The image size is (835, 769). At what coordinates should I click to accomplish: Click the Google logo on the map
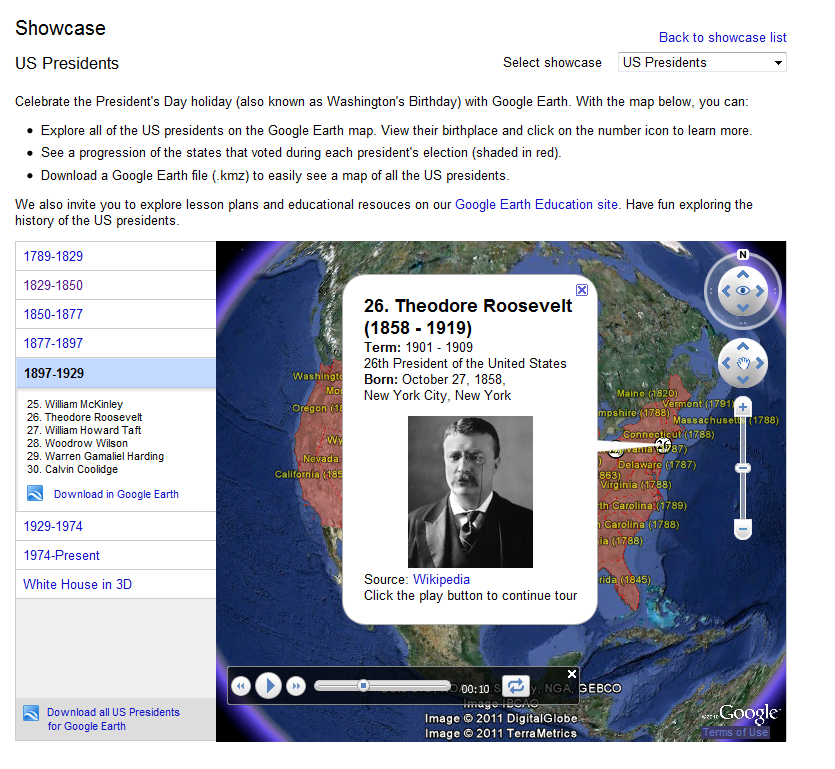pyautogui.click(x=749, y=713)
